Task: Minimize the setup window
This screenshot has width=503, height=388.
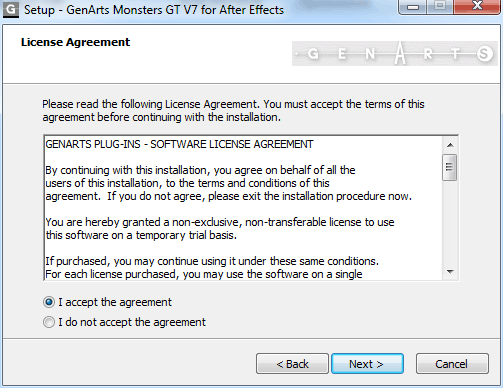Action: [413, 7]
